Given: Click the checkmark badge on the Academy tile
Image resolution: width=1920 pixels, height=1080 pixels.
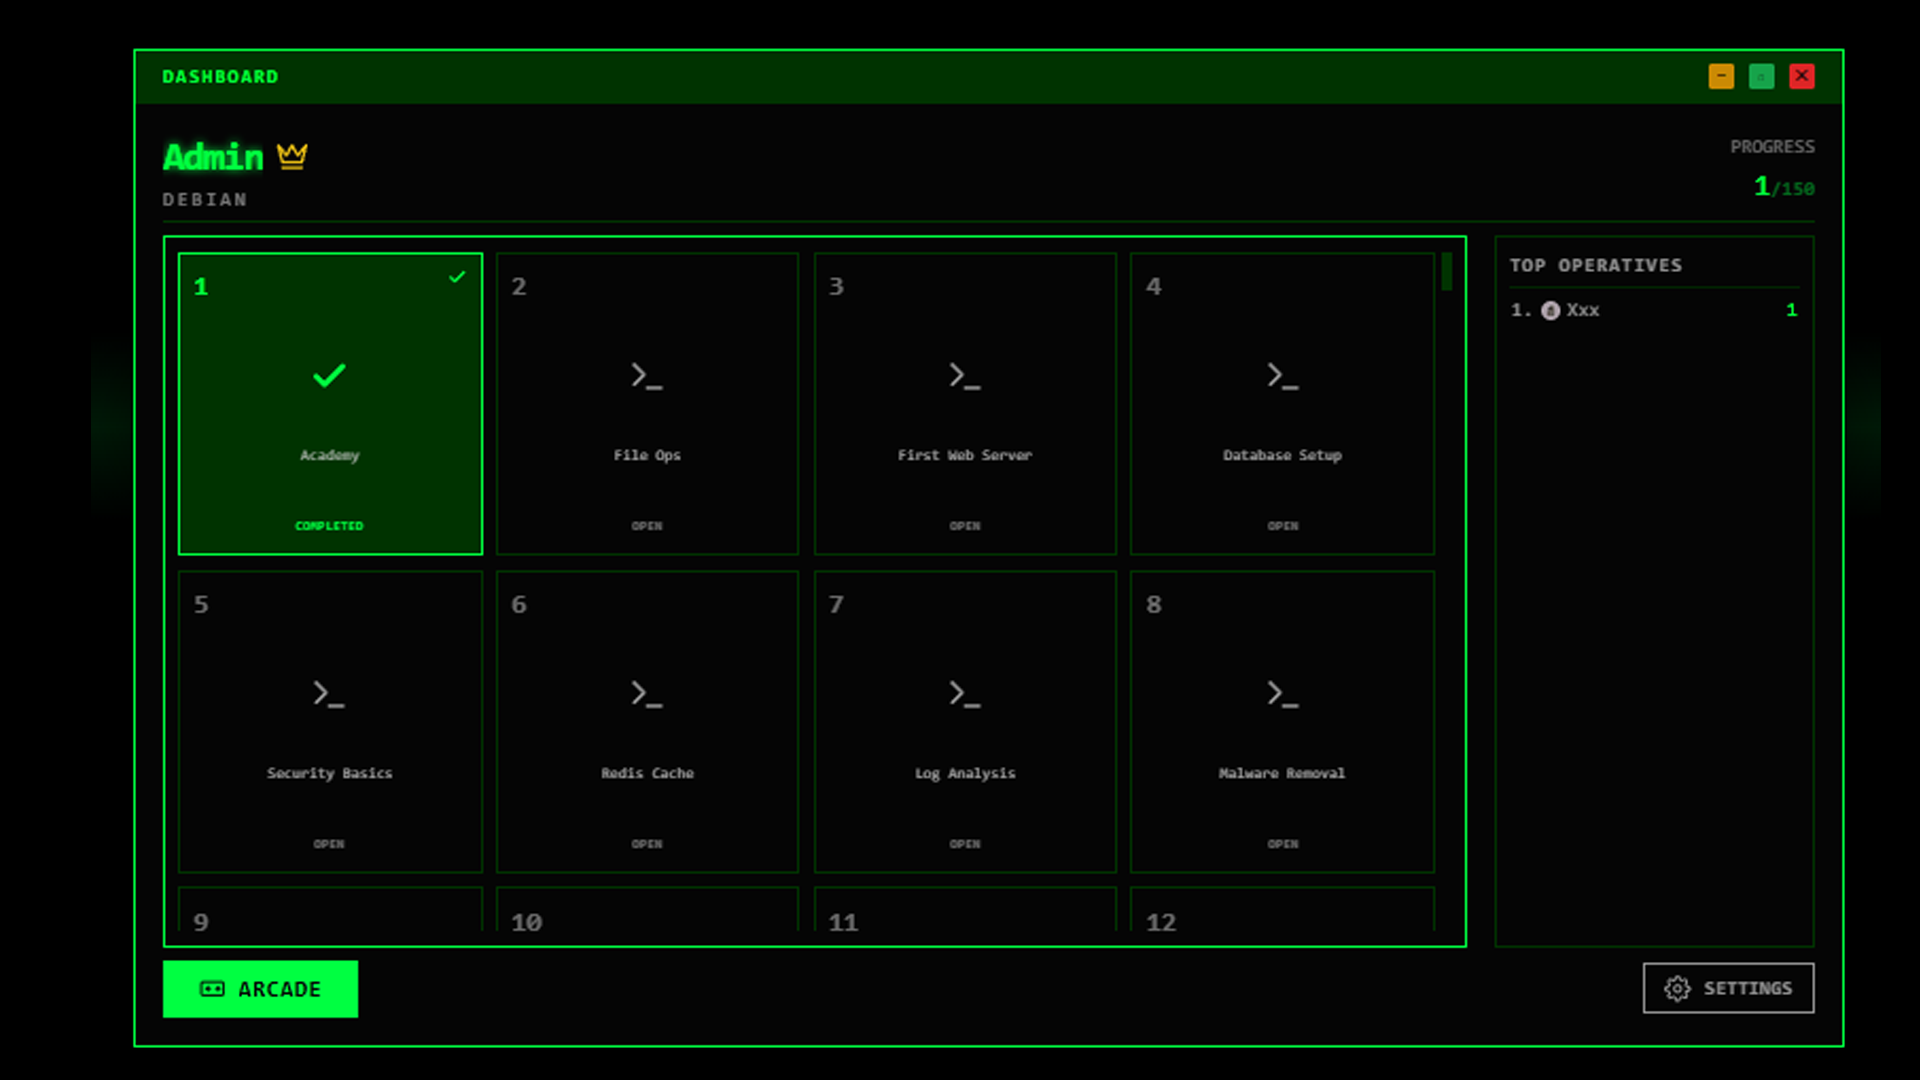Looking at the screenshot, I should (x=457, y=278).
